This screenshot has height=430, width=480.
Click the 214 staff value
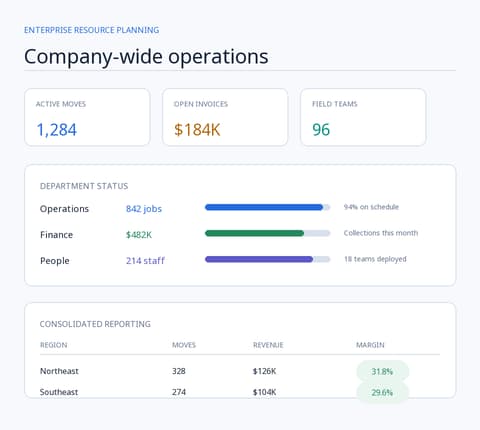145,261
